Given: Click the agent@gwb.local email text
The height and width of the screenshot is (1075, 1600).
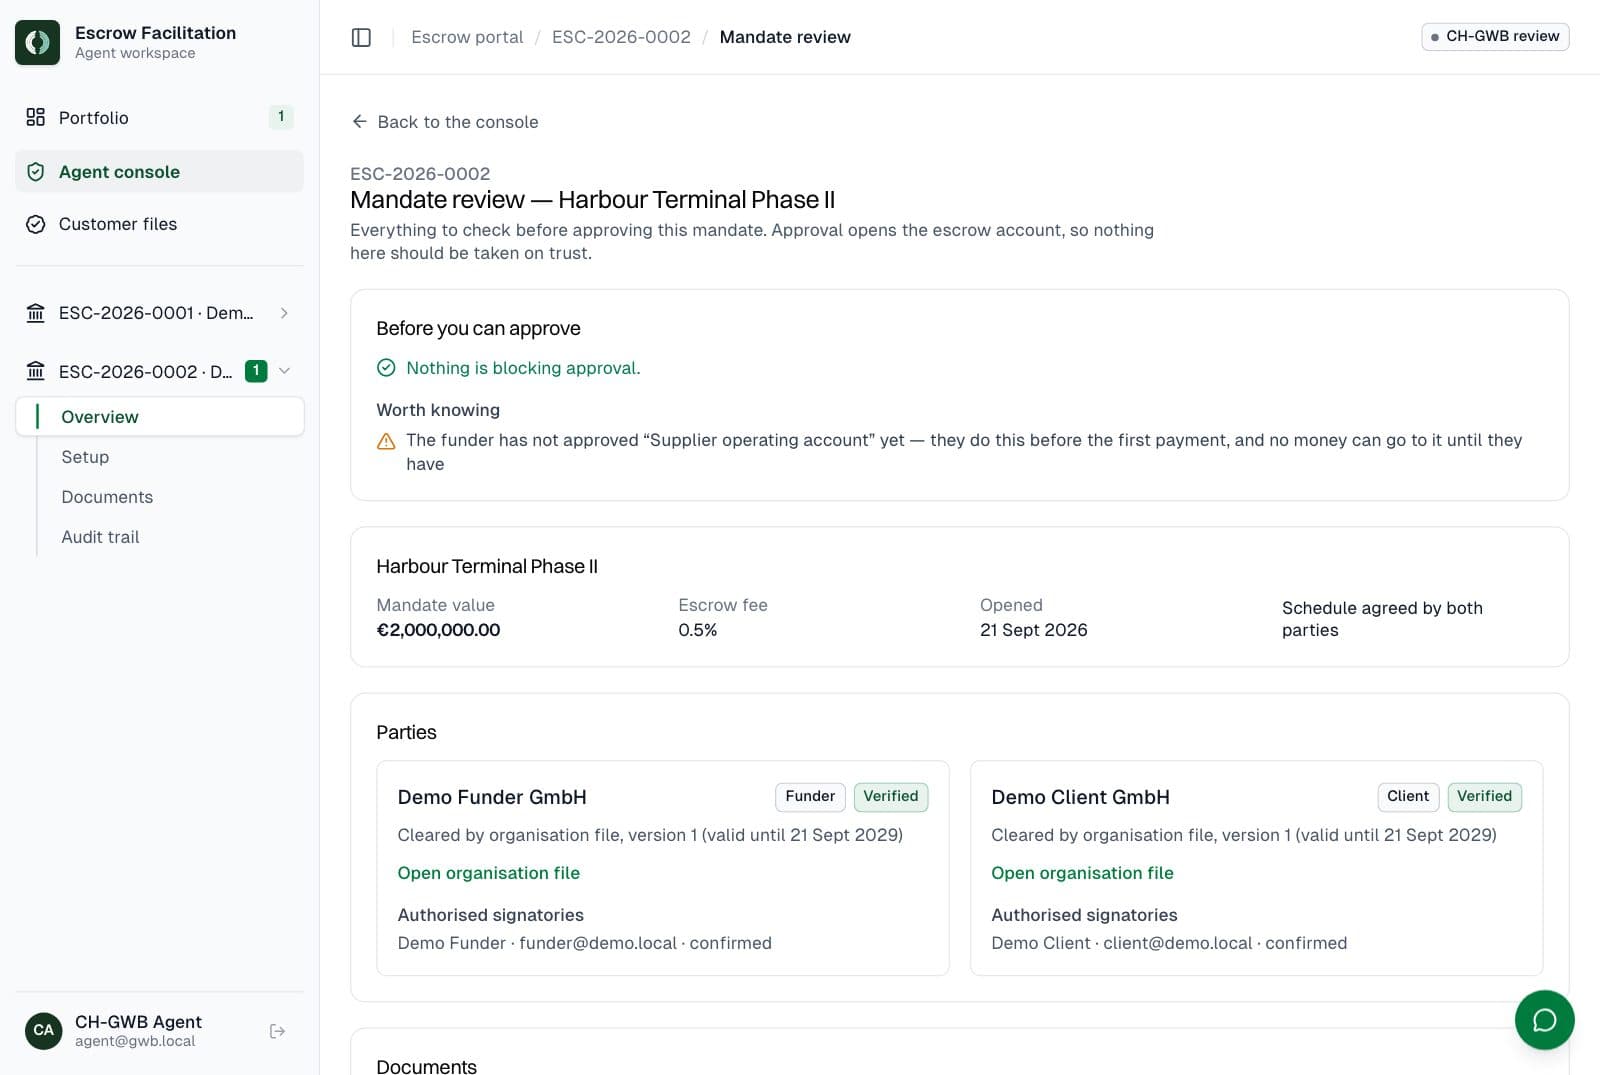Looking at the screenshot, I should 135,1041.
